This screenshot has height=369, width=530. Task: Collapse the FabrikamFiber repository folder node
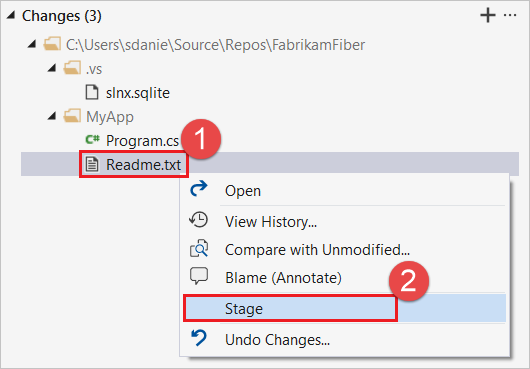tap(32, 44)
